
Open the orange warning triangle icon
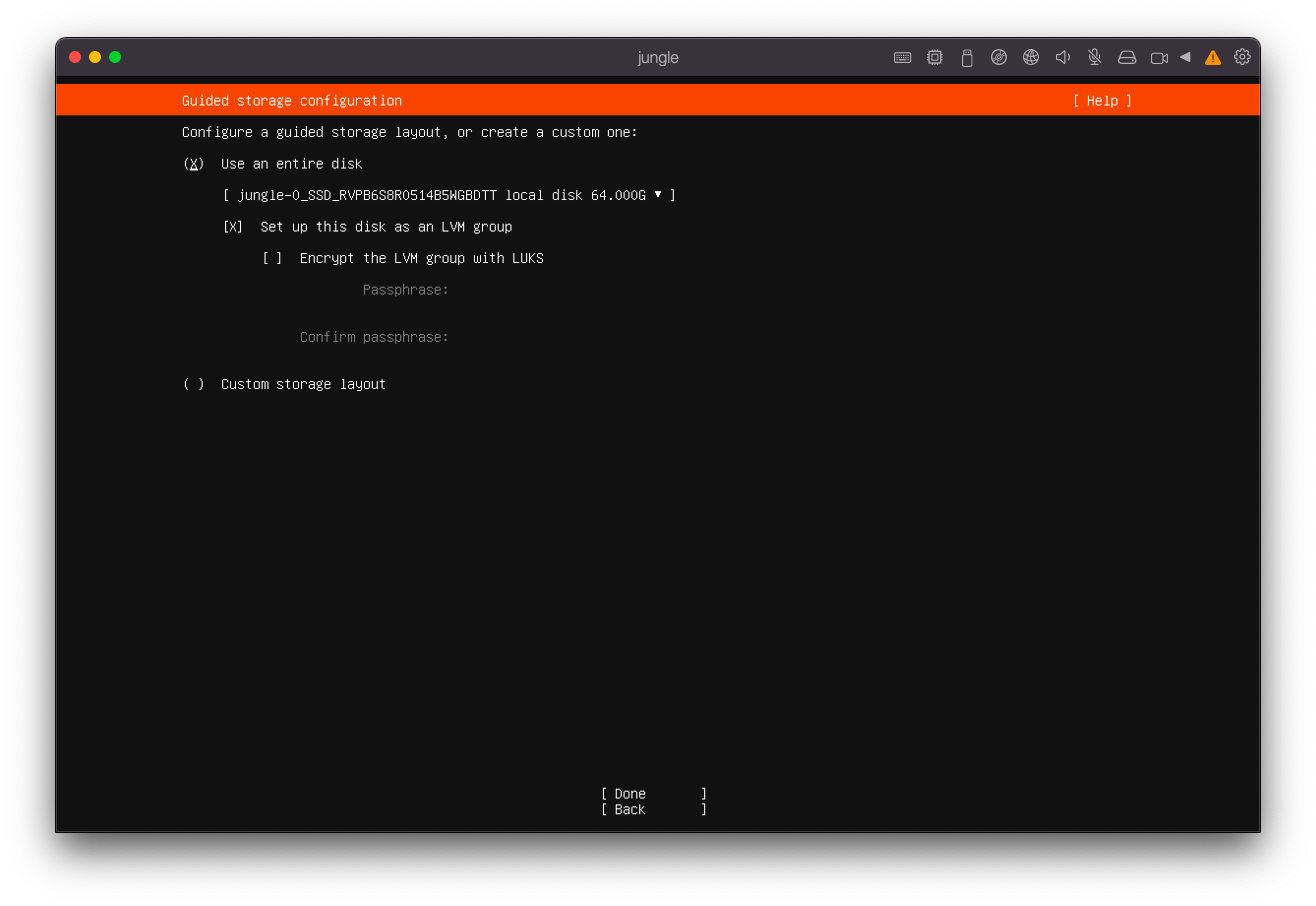coord(1213,58)
